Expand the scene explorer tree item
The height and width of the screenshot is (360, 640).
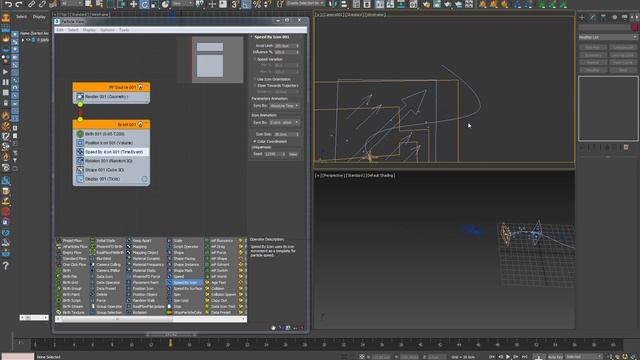pyautogui.click(x=23, y=40)
